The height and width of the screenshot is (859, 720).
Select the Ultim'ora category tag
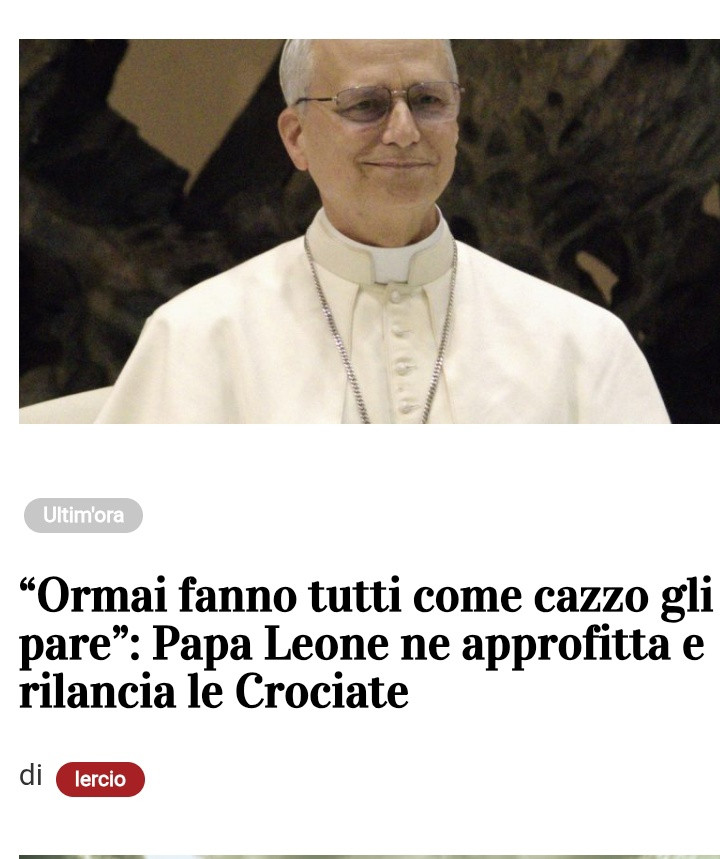83,516
